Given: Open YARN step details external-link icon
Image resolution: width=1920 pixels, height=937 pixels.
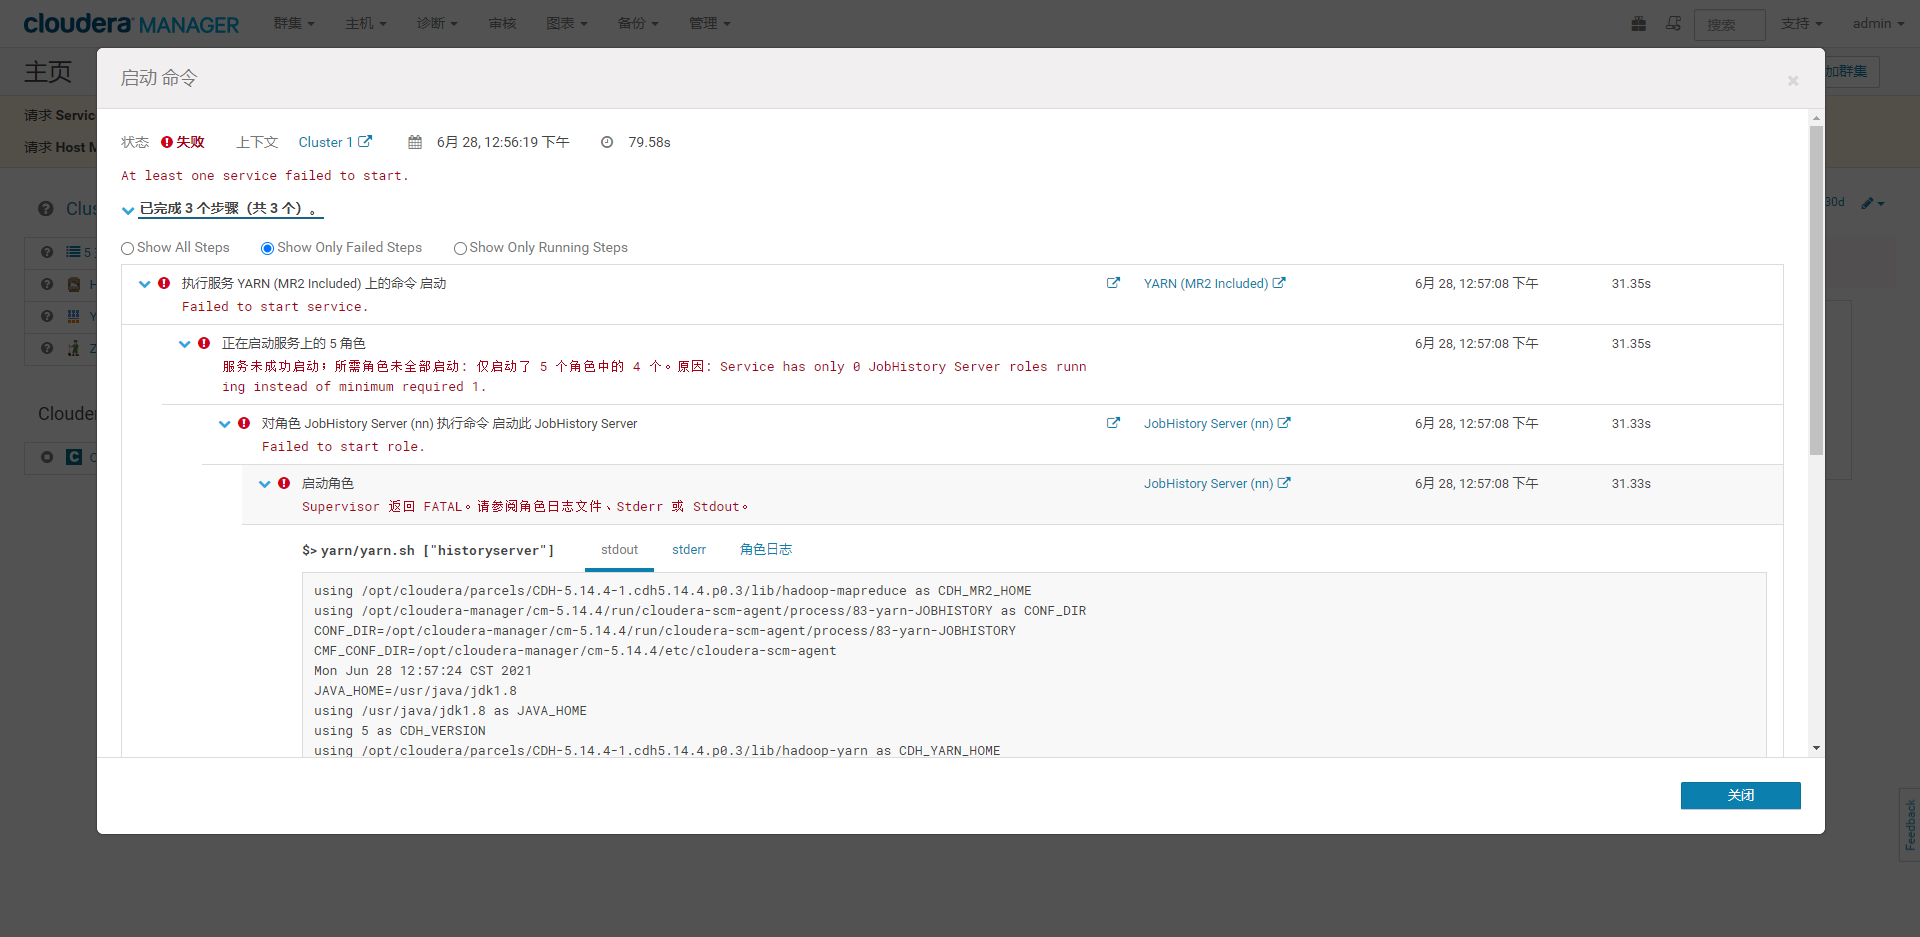Looking at the screenshot, I should (1113, 283).
